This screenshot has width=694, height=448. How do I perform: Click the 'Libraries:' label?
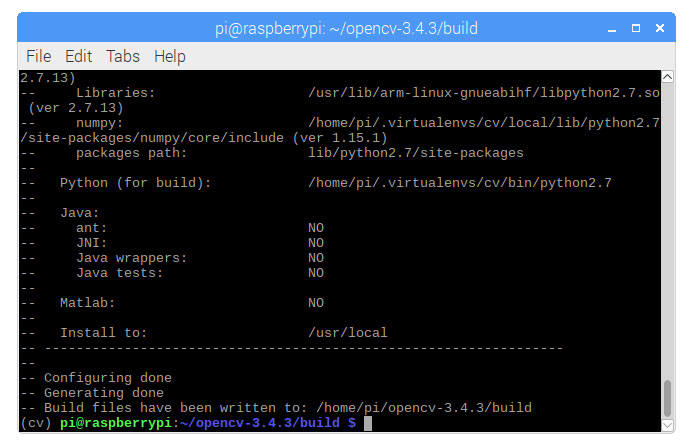[116, 93]
